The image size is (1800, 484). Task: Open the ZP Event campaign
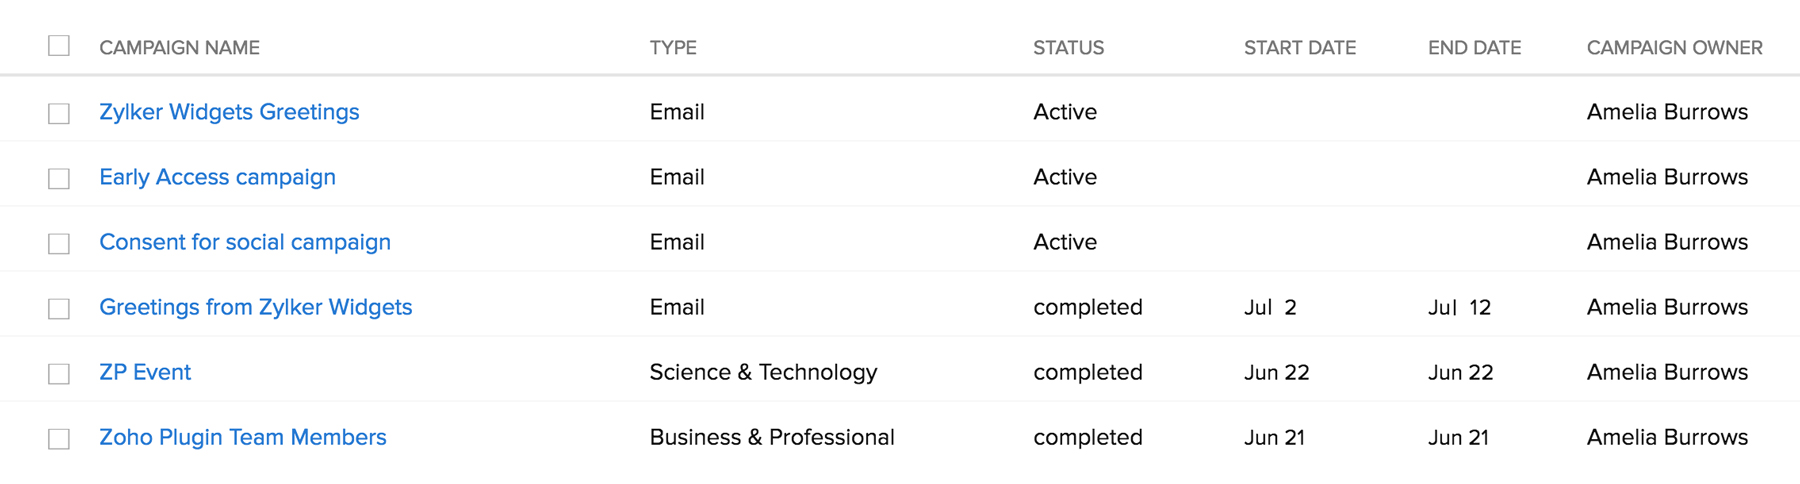(145, 372)
